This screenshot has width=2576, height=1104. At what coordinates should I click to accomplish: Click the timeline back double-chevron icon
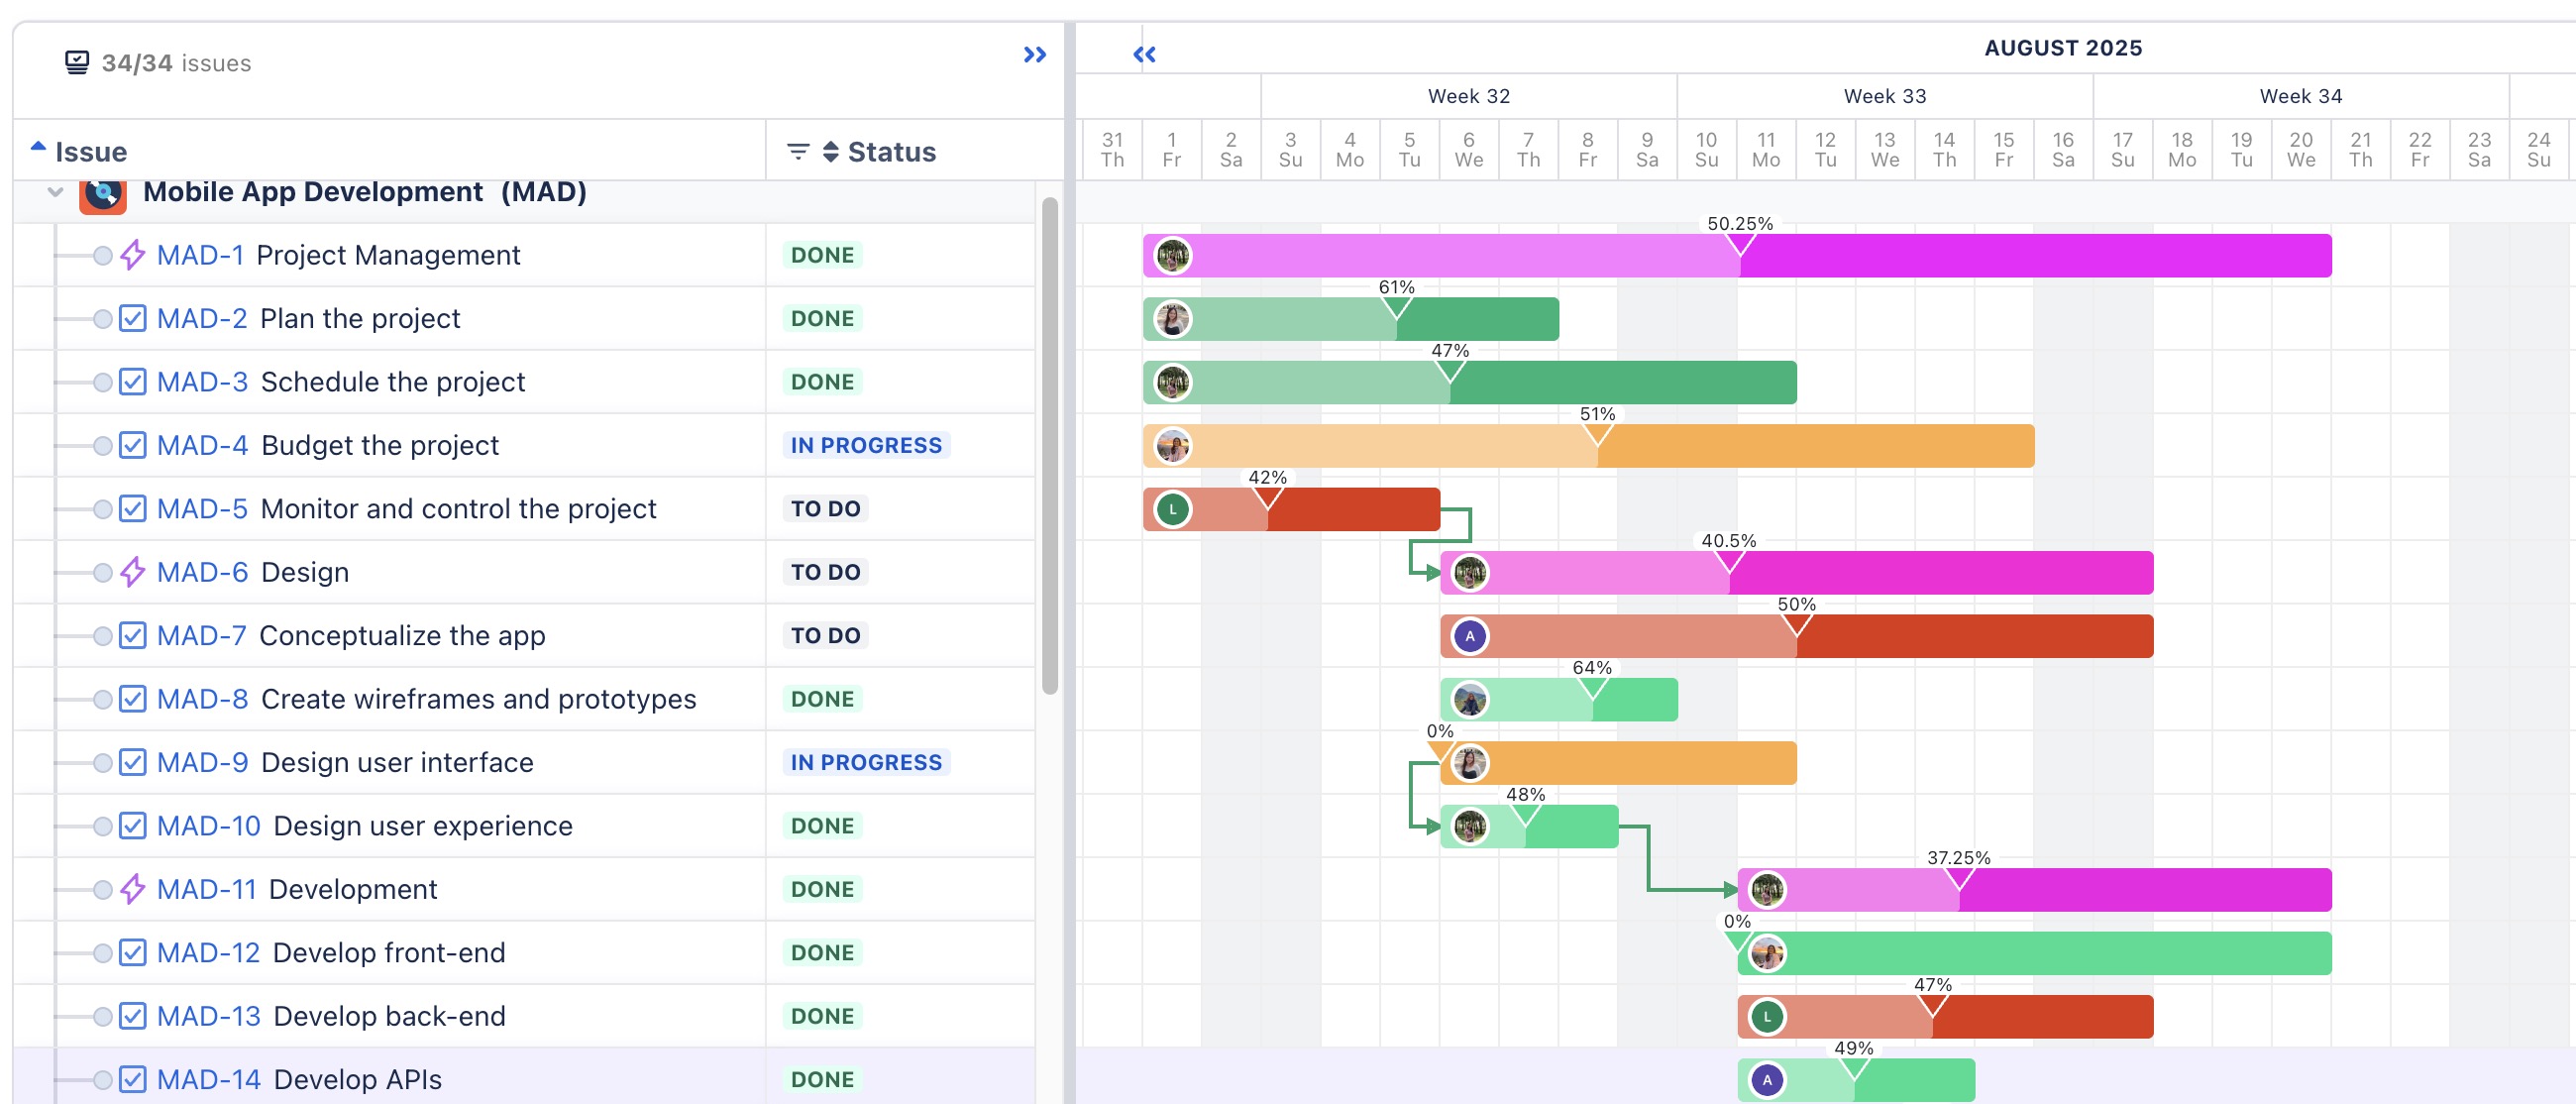pos(1144,55)
